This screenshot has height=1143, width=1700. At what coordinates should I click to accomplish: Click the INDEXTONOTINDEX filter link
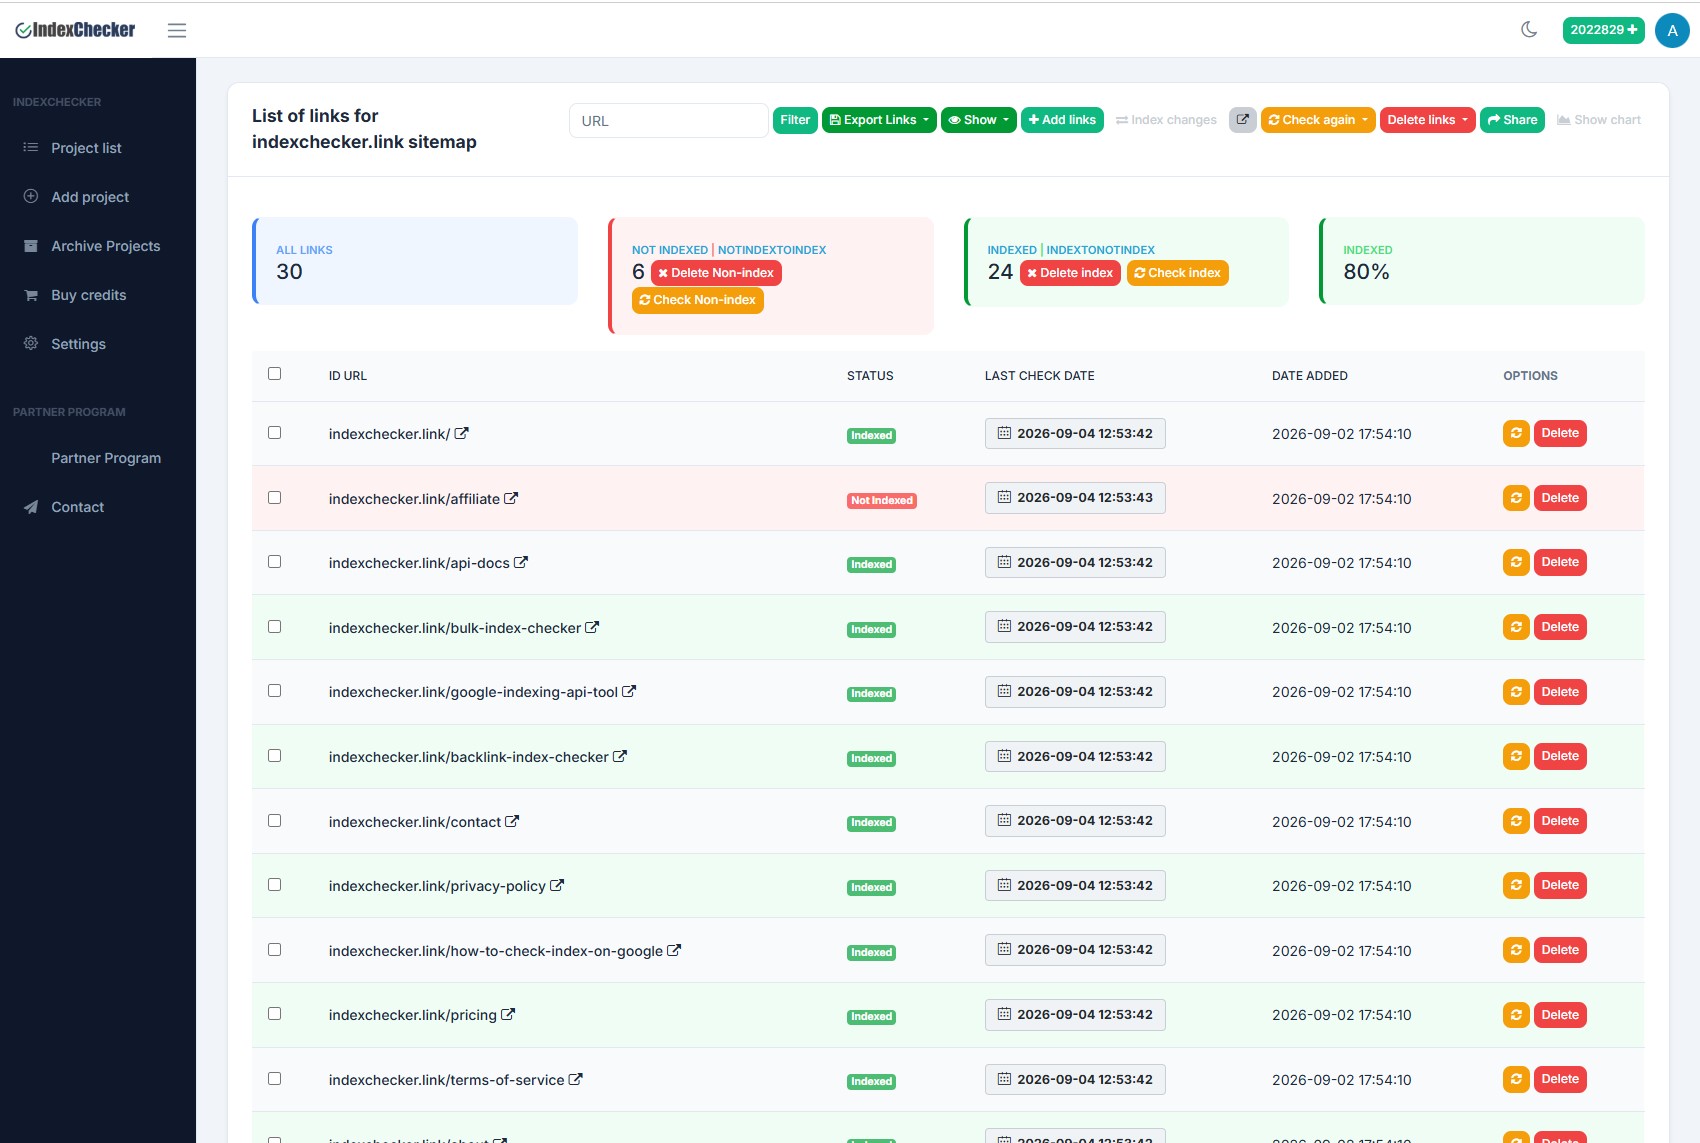click(1100, 250)
